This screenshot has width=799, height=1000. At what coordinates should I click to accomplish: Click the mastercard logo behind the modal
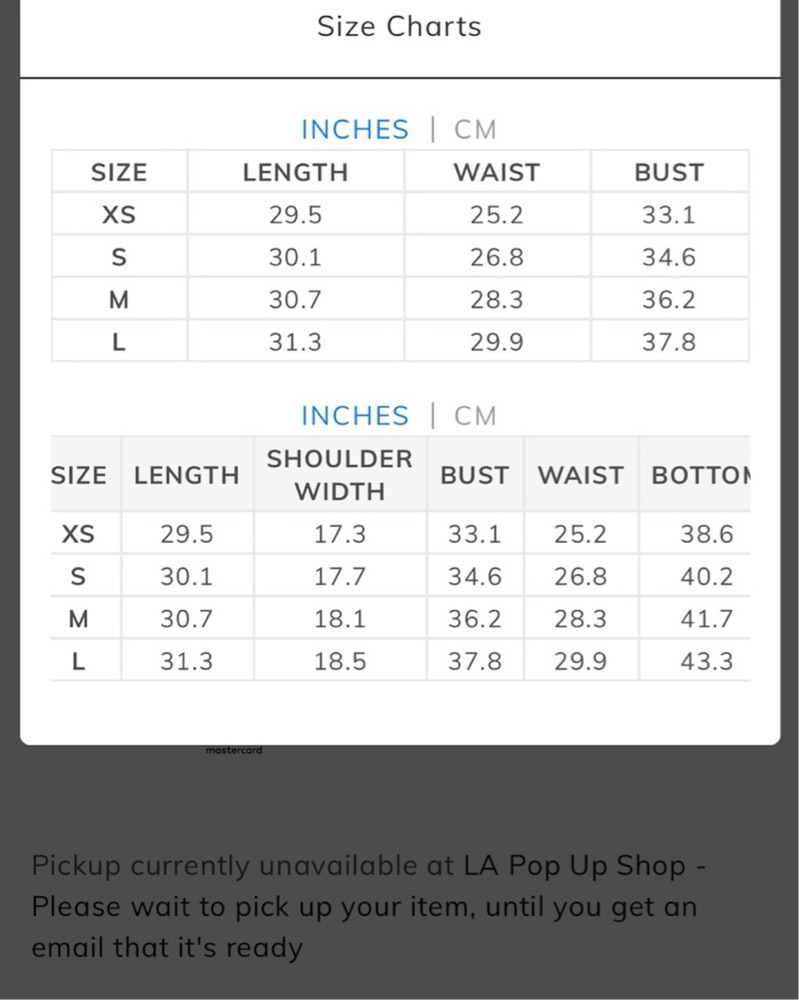(234, 751)
